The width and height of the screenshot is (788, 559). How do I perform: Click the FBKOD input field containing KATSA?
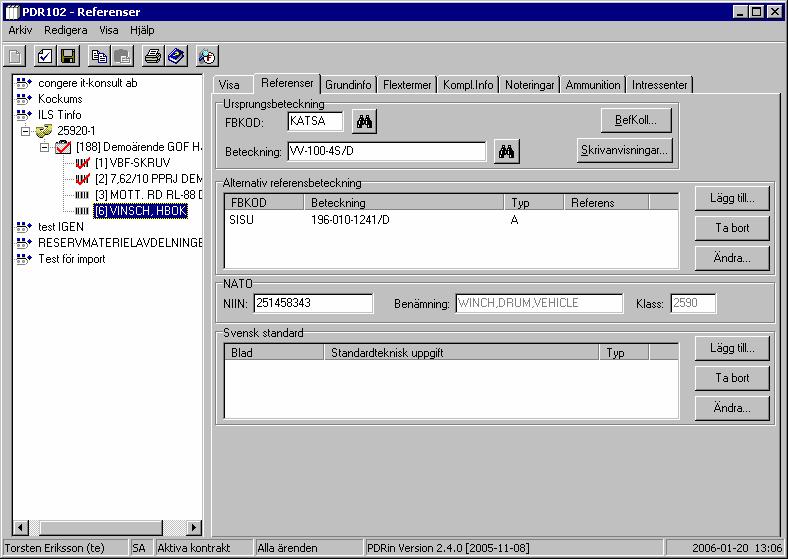(x=316, y=121)
